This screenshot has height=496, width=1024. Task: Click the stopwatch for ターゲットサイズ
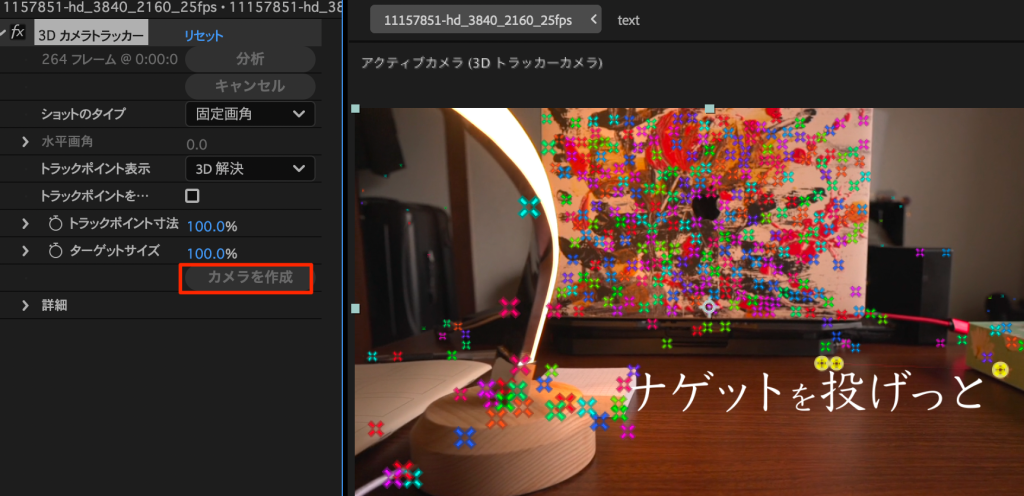[x=55, y=253]
